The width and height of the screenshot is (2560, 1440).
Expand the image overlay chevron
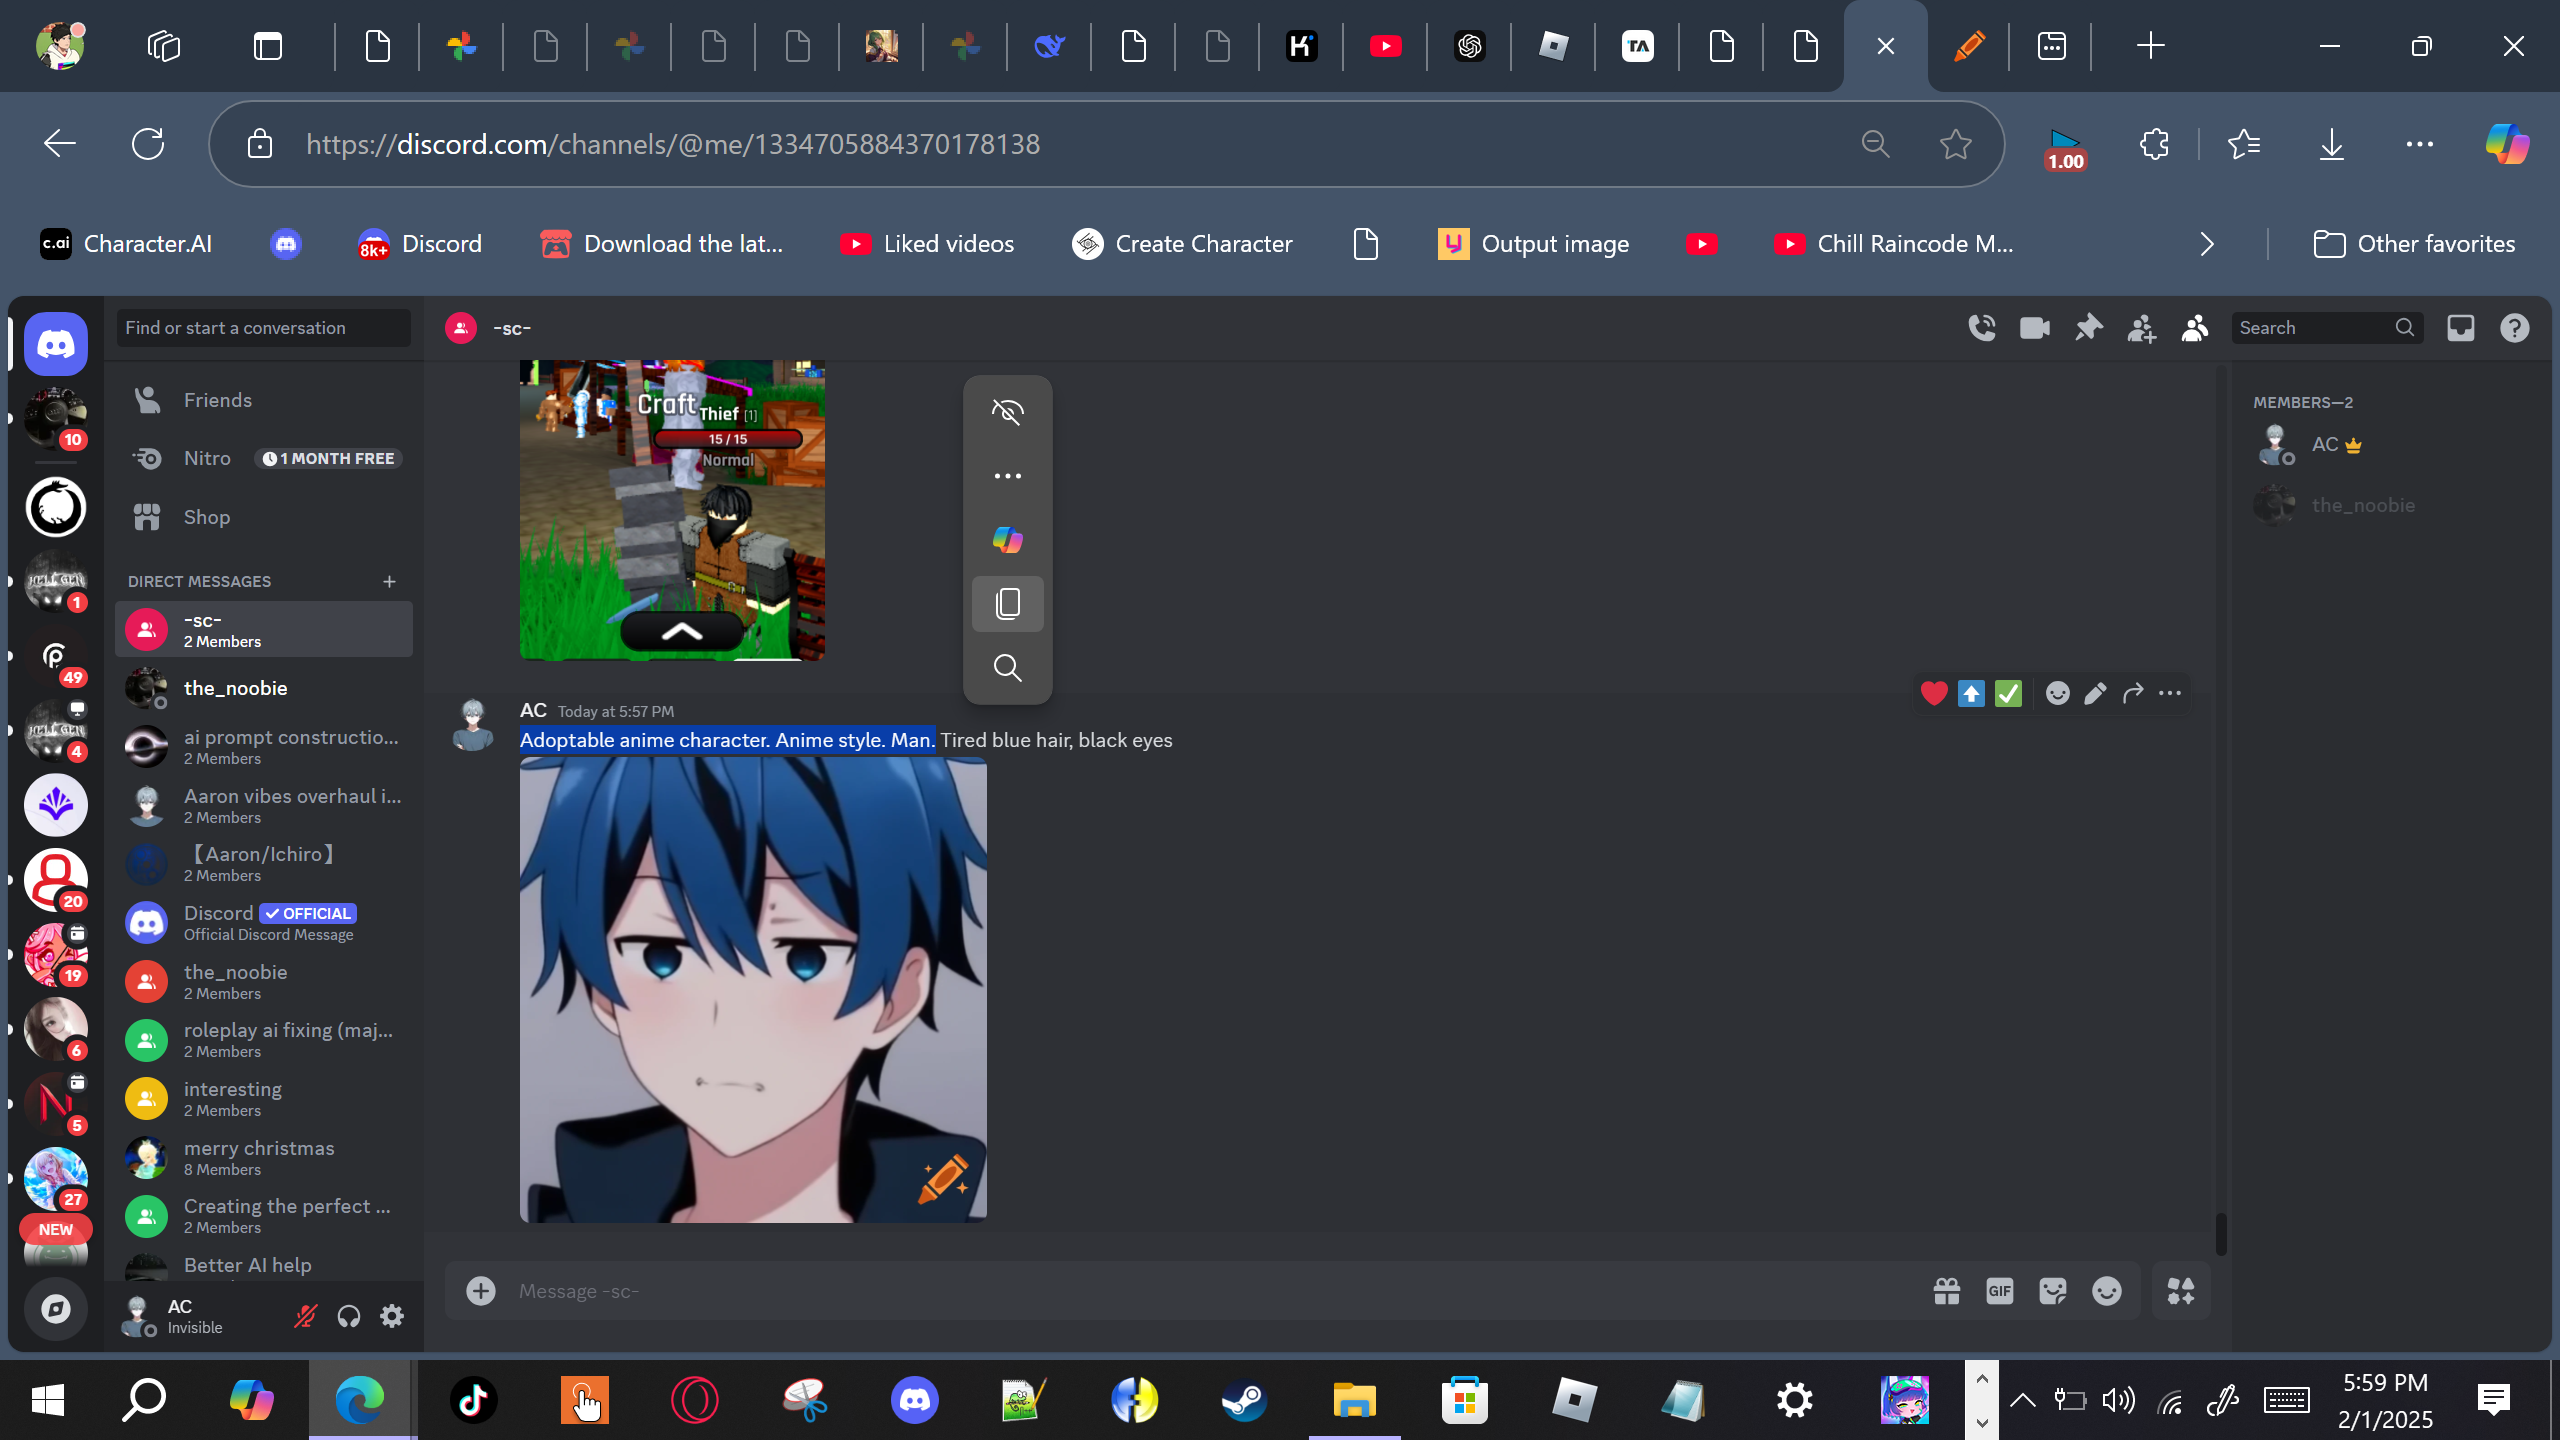point(682,632)
